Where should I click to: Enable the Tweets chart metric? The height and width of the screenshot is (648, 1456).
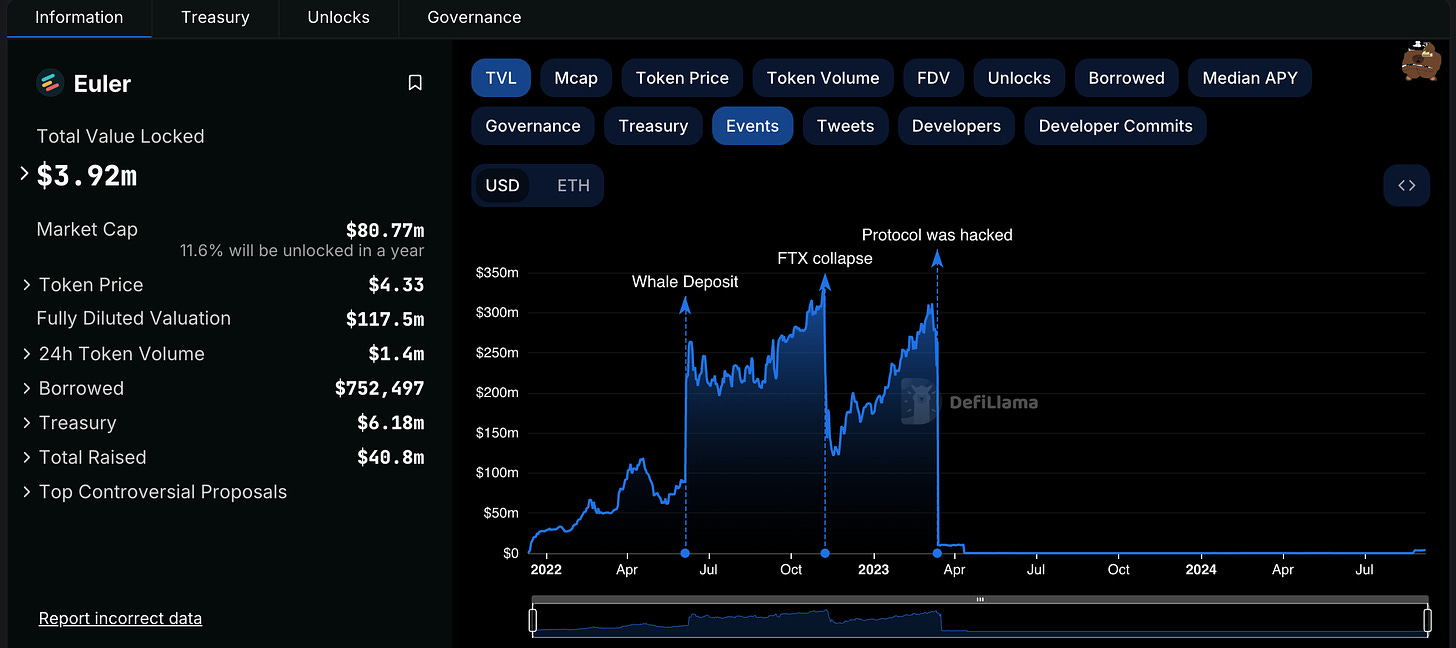coord(845,126)
